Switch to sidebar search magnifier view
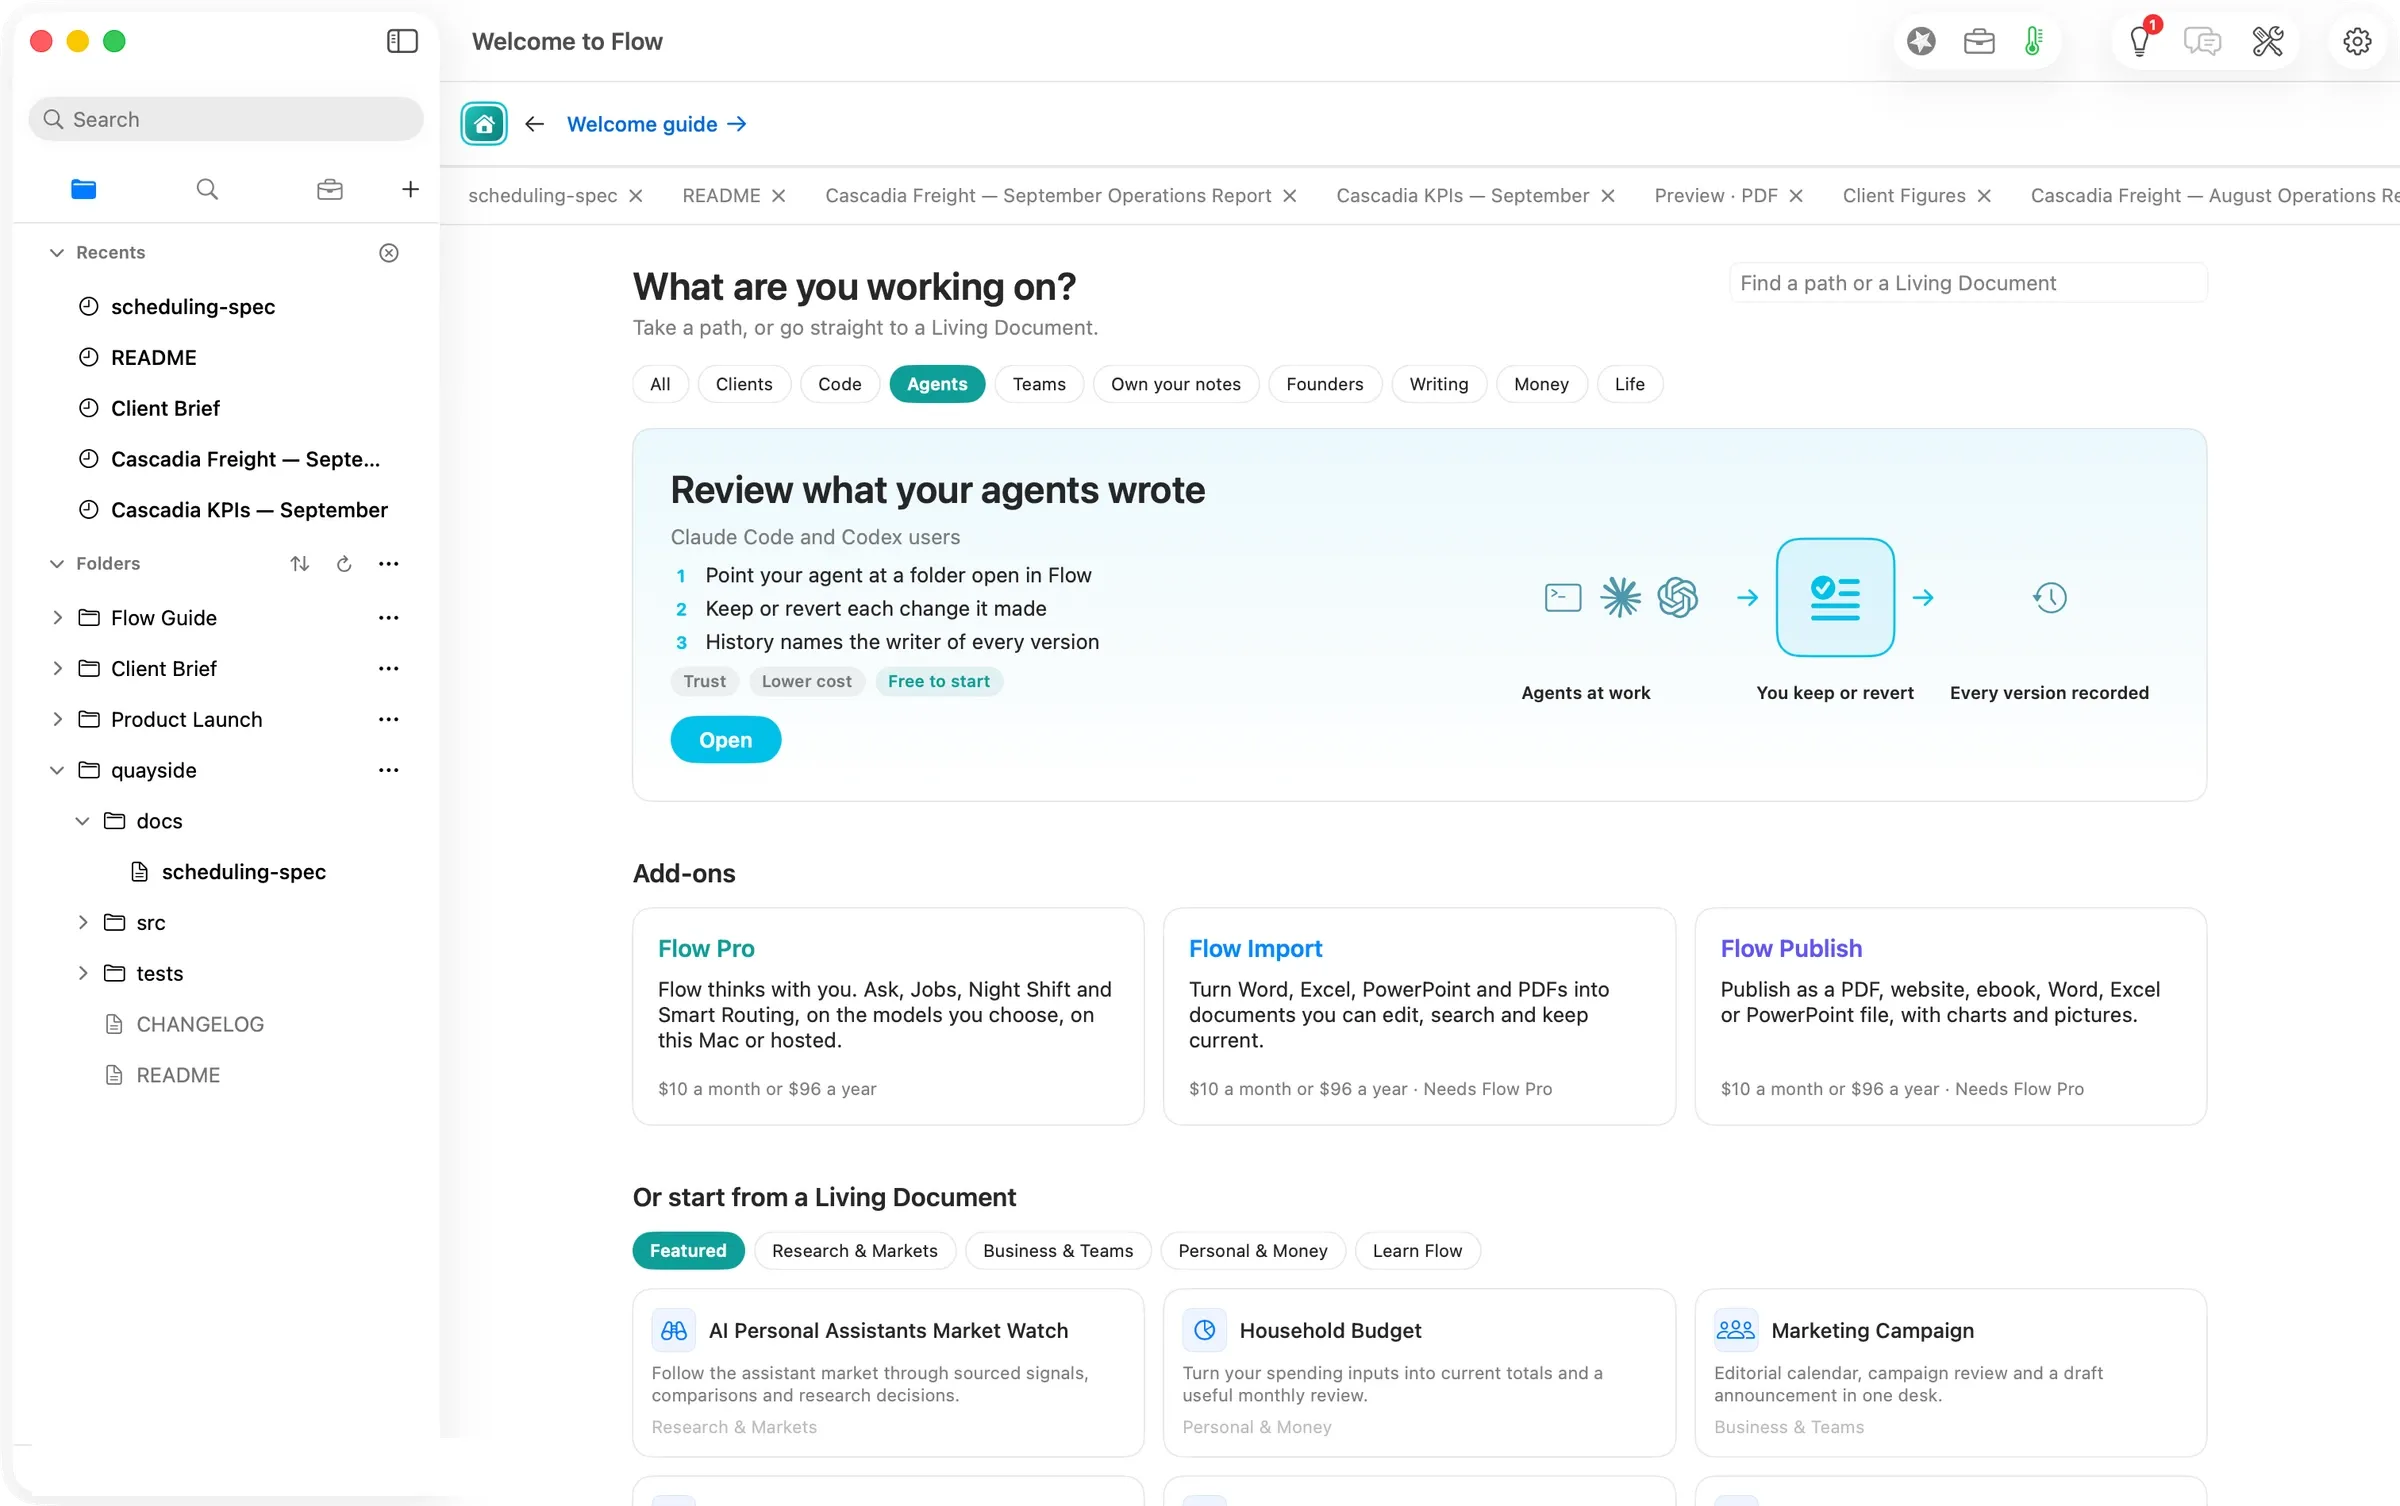2400x1506 pixels. coord(207,189)
